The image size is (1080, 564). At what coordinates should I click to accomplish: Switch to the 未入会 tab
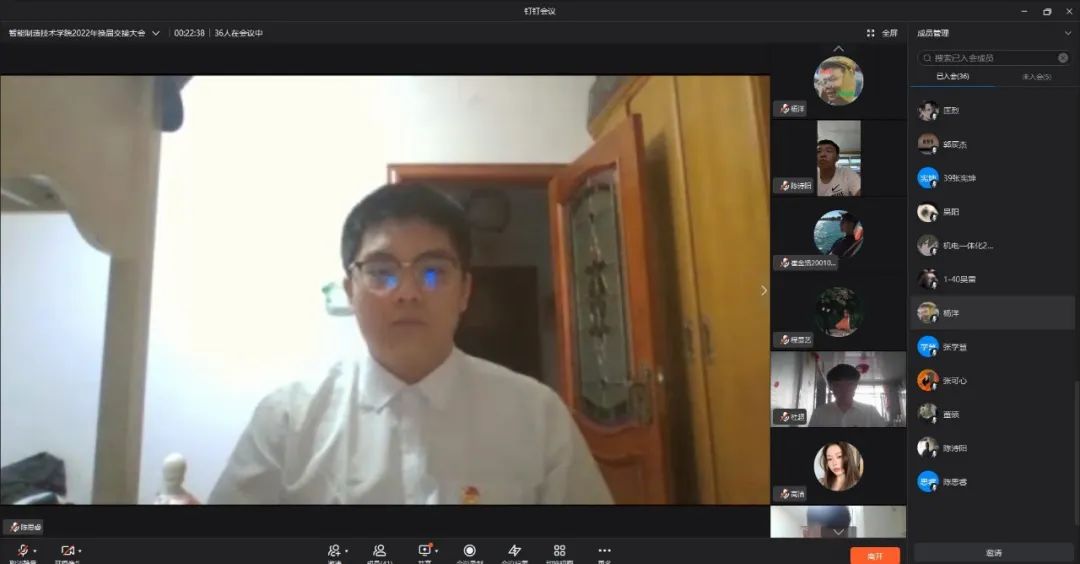coord(1035,76)
